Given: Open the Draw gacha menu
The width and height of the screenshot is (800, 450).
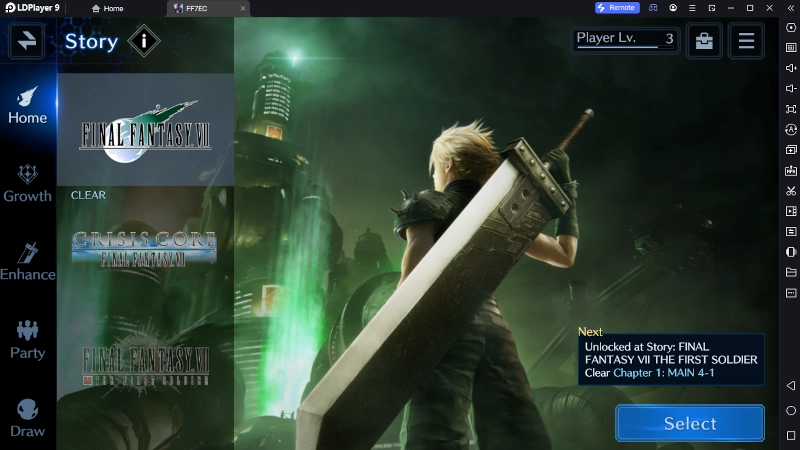Looking at the screenshot, I should click(x=28, y=418).
